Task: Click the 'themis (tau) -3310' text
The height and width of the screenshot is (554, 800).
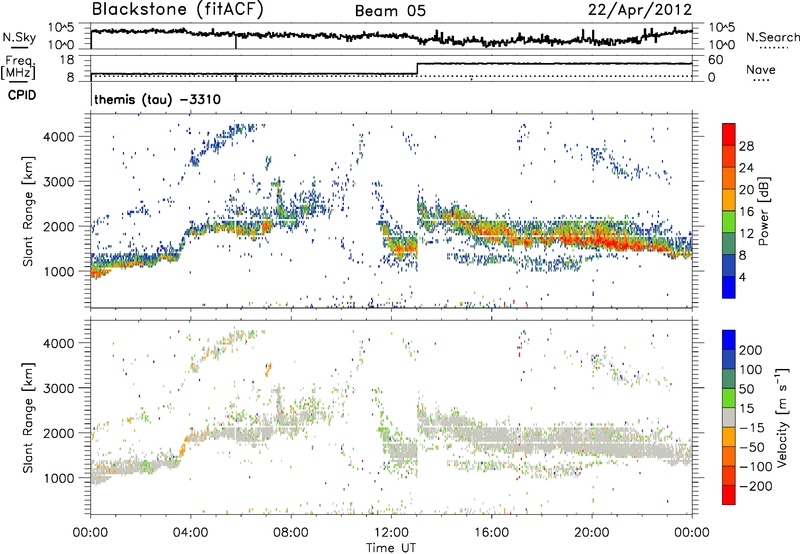Action: point(158,99)
